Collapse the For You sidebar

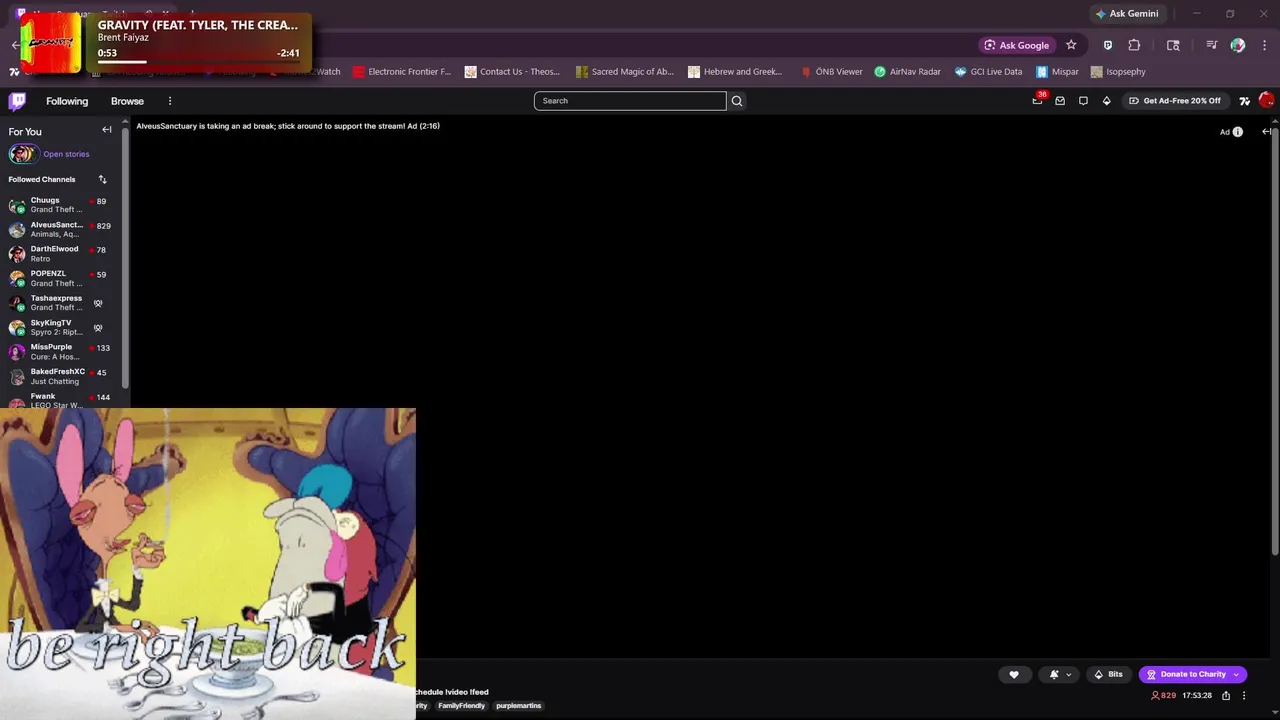[x=107, y=130]
